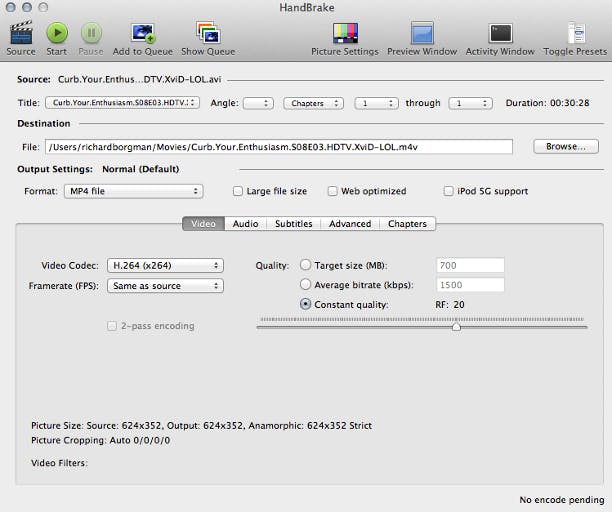
Task: Switch to the Subtitles tab
Action: (294, 224)
